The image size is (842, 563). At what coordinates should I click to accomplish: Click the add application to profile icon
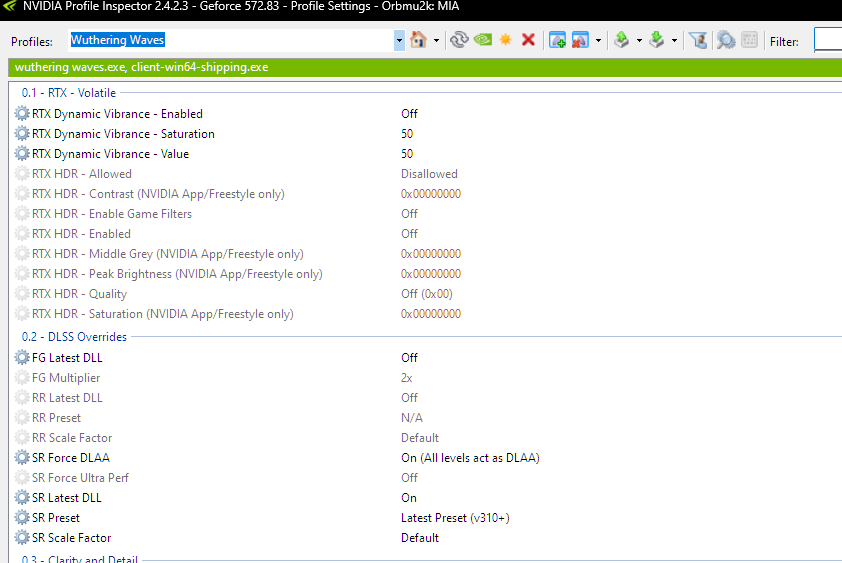click(x=557, y=40)
